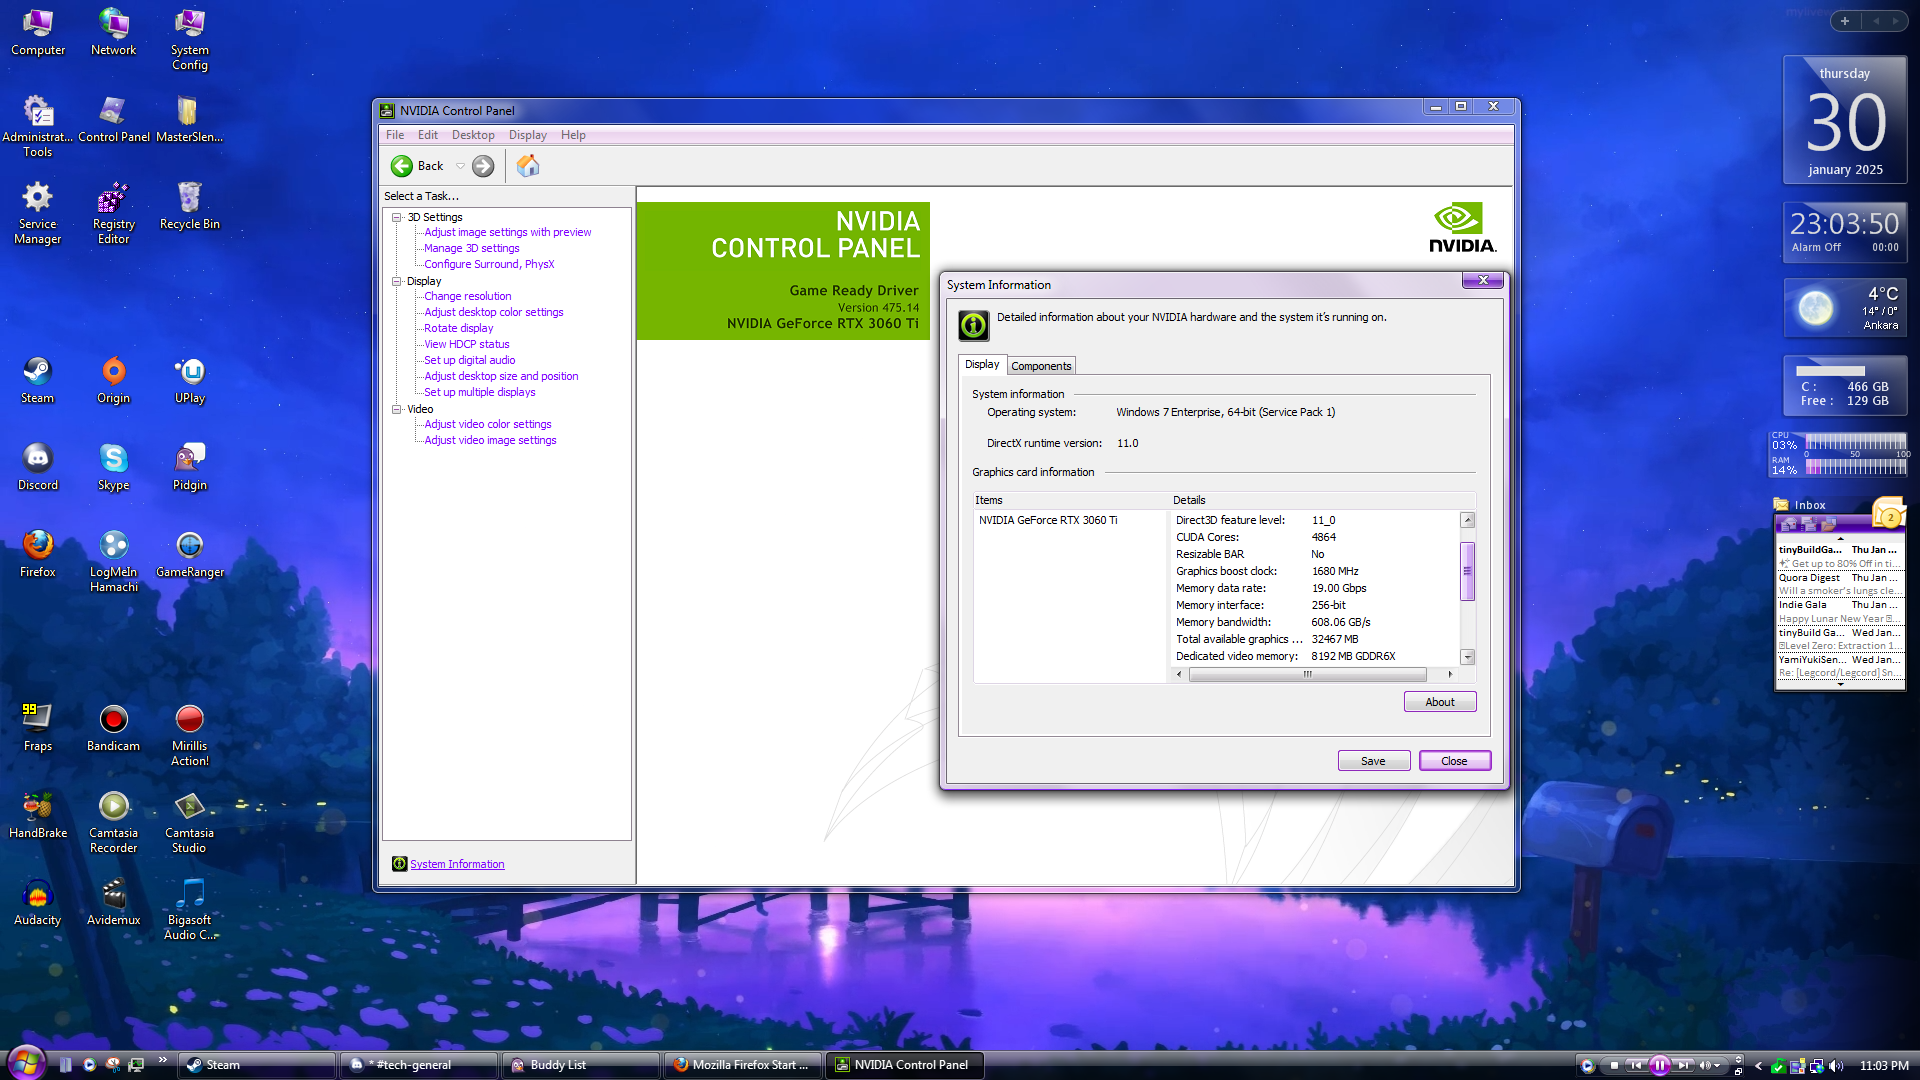Open the Back history dropdown arrow
1920x1080 pixels.
coord(460,166)
